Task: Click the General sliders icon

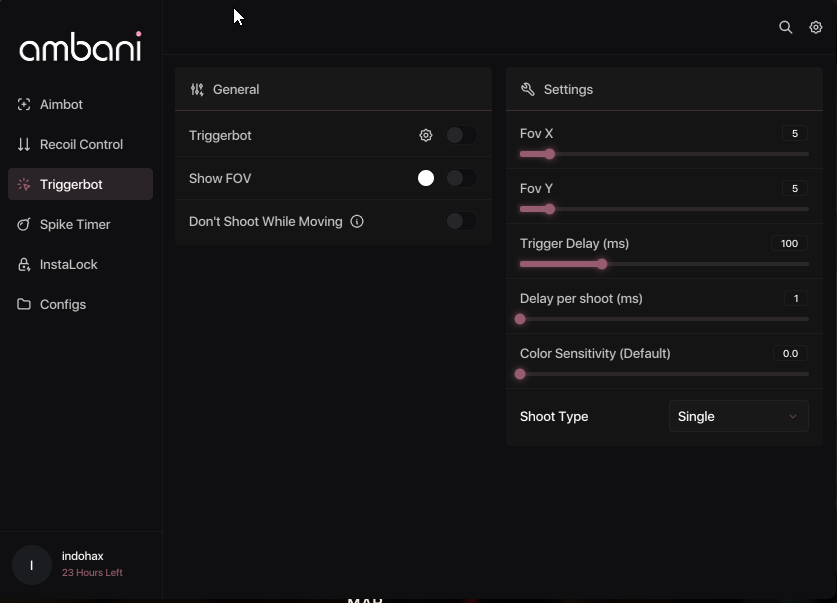Action: pyautogui.click(x=197, y=90)
